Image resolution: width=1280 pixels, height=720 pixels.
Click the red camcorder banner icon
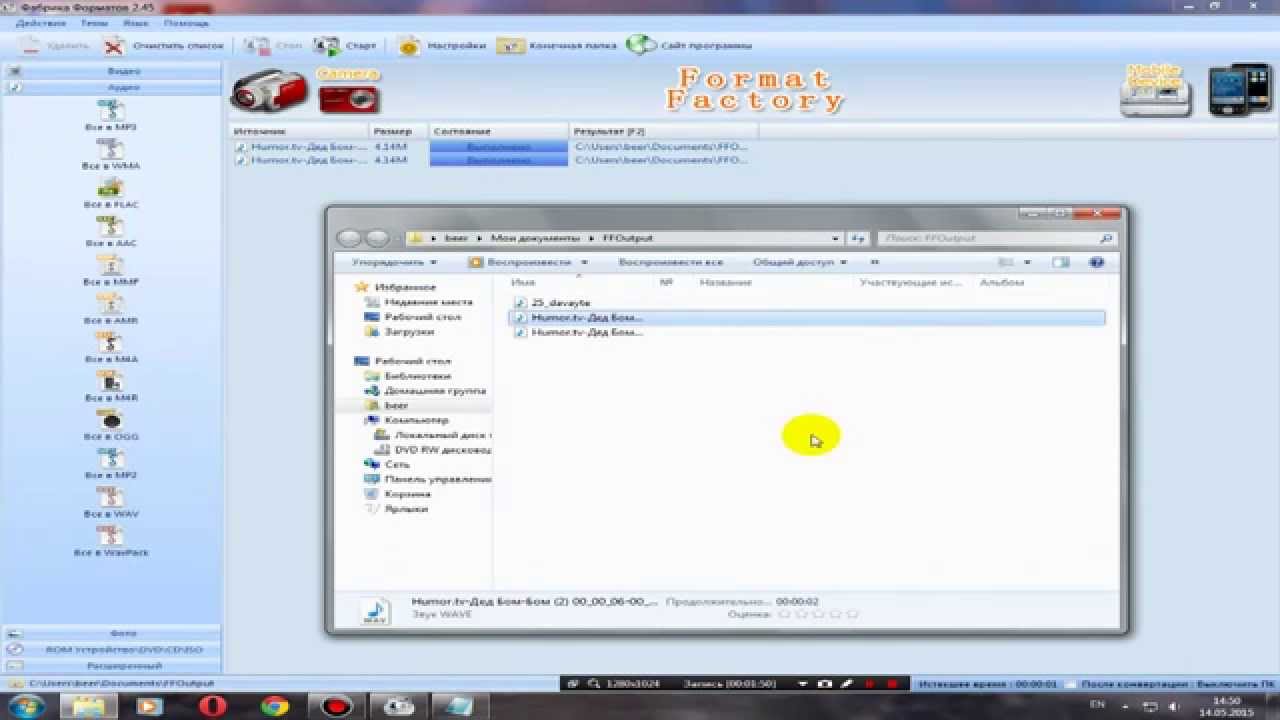point(270,92)
